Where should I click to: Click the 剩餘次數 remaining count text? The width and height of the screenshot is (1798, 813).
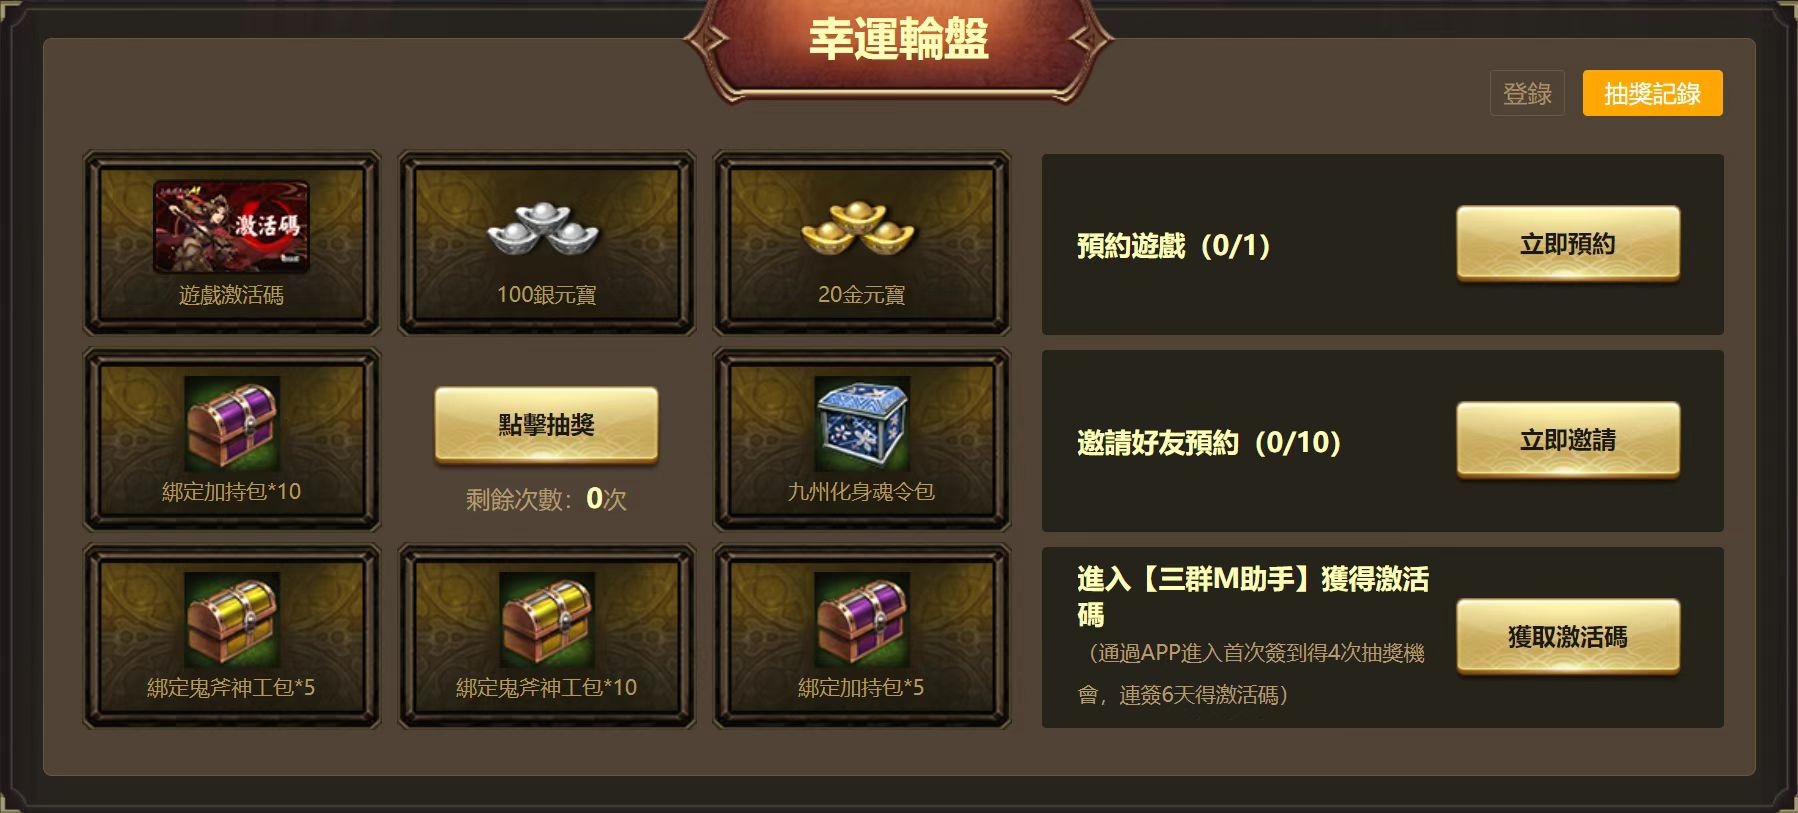(x=546, y=499)
